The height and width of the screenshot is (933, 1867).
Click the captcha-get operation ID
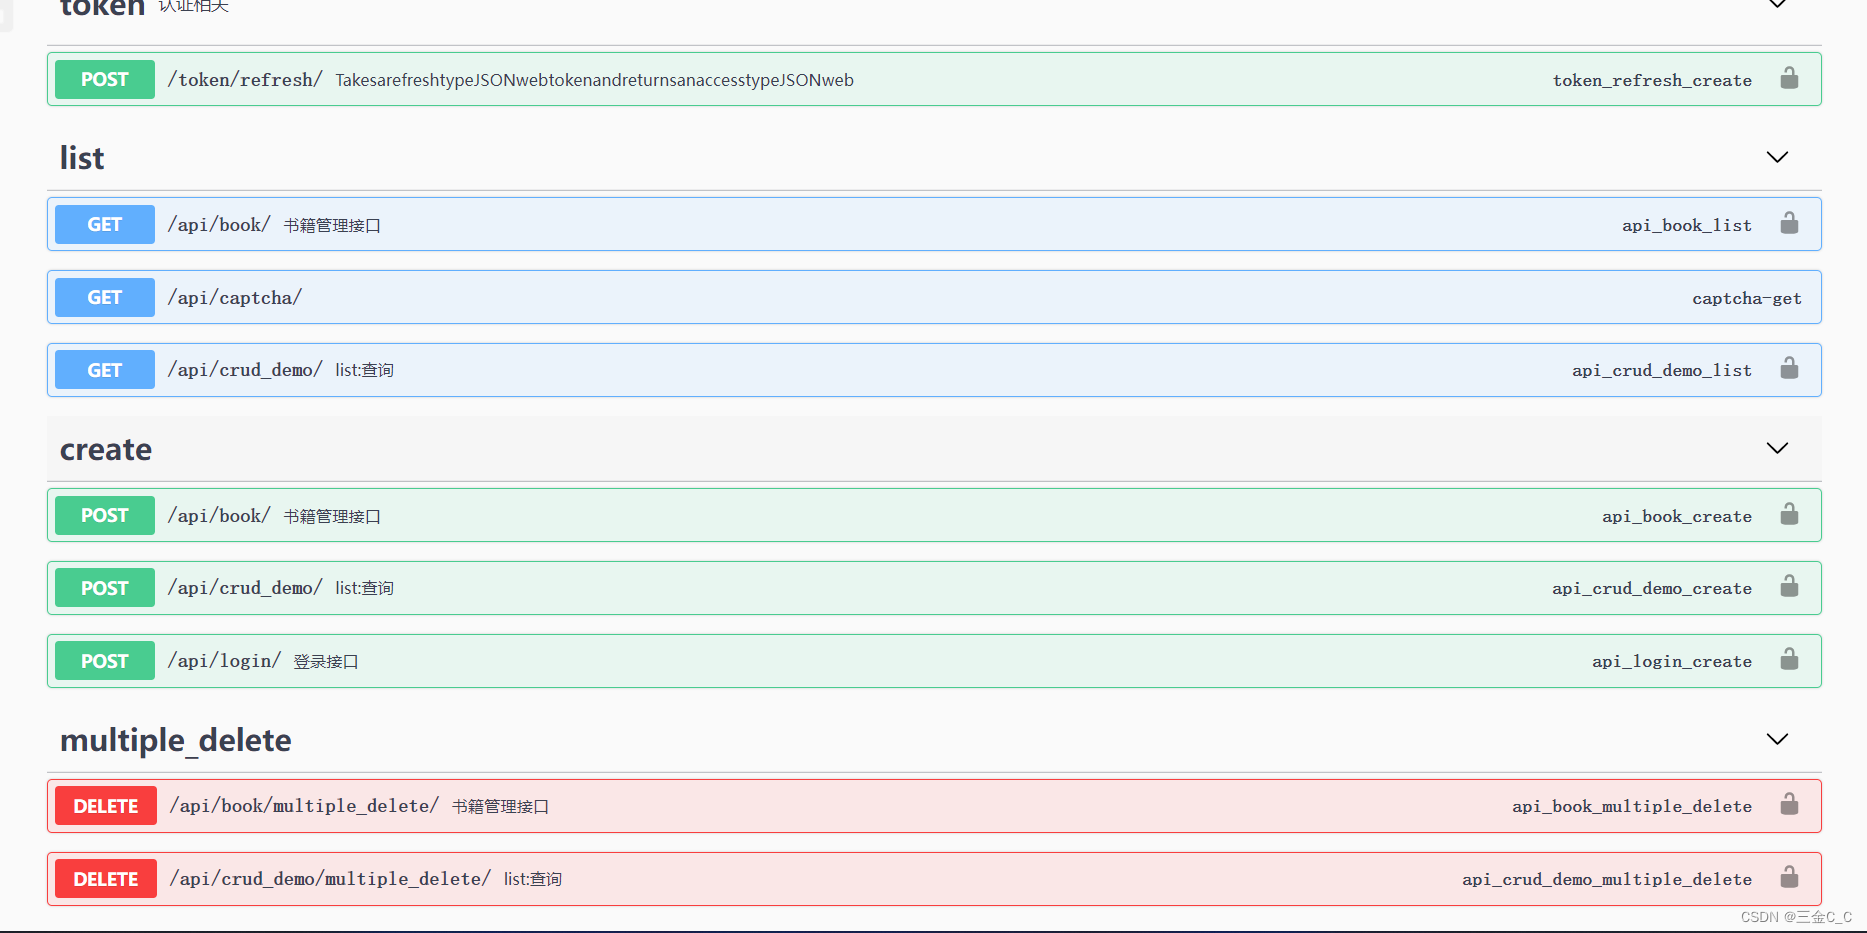click(1747, 298)
